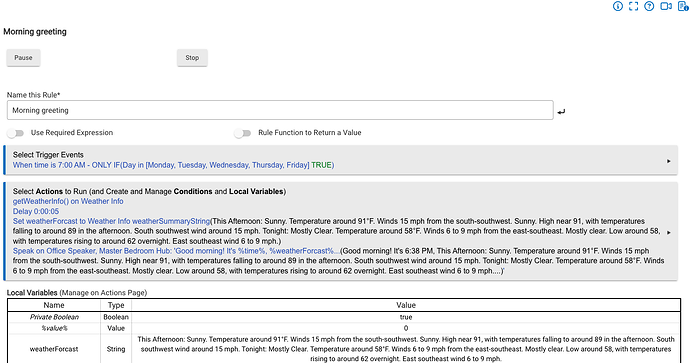Expand the Select Trigger Events arrow
The height and width of the screenshot is (363, 690).
click(x=668, y=161)
